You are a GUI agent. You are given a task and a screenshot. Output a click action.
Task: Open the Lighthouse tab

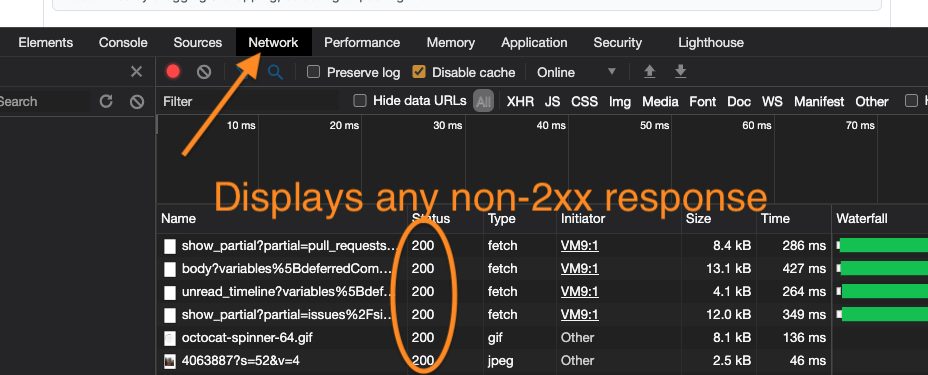pos(711,43)
